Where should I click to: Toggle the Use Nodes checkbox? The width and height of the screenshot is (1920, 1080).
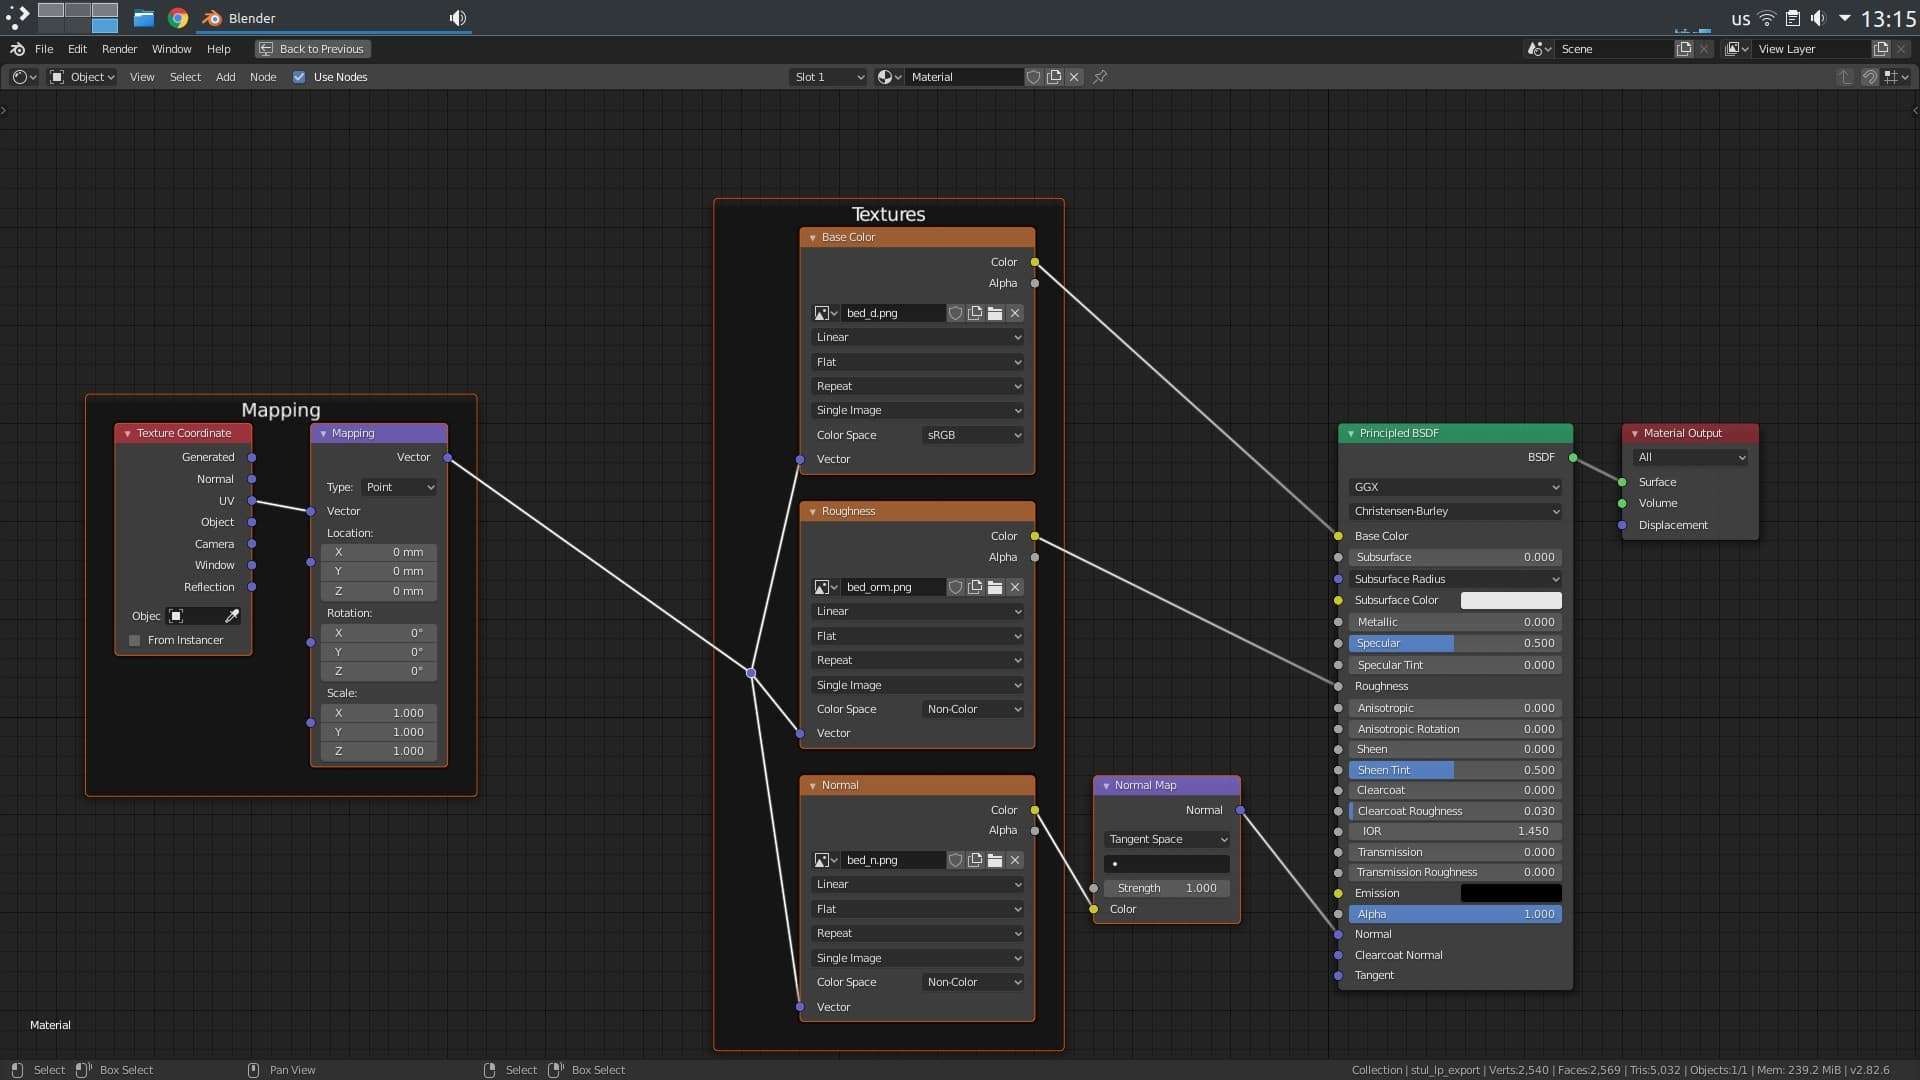[x=299, y=77]
